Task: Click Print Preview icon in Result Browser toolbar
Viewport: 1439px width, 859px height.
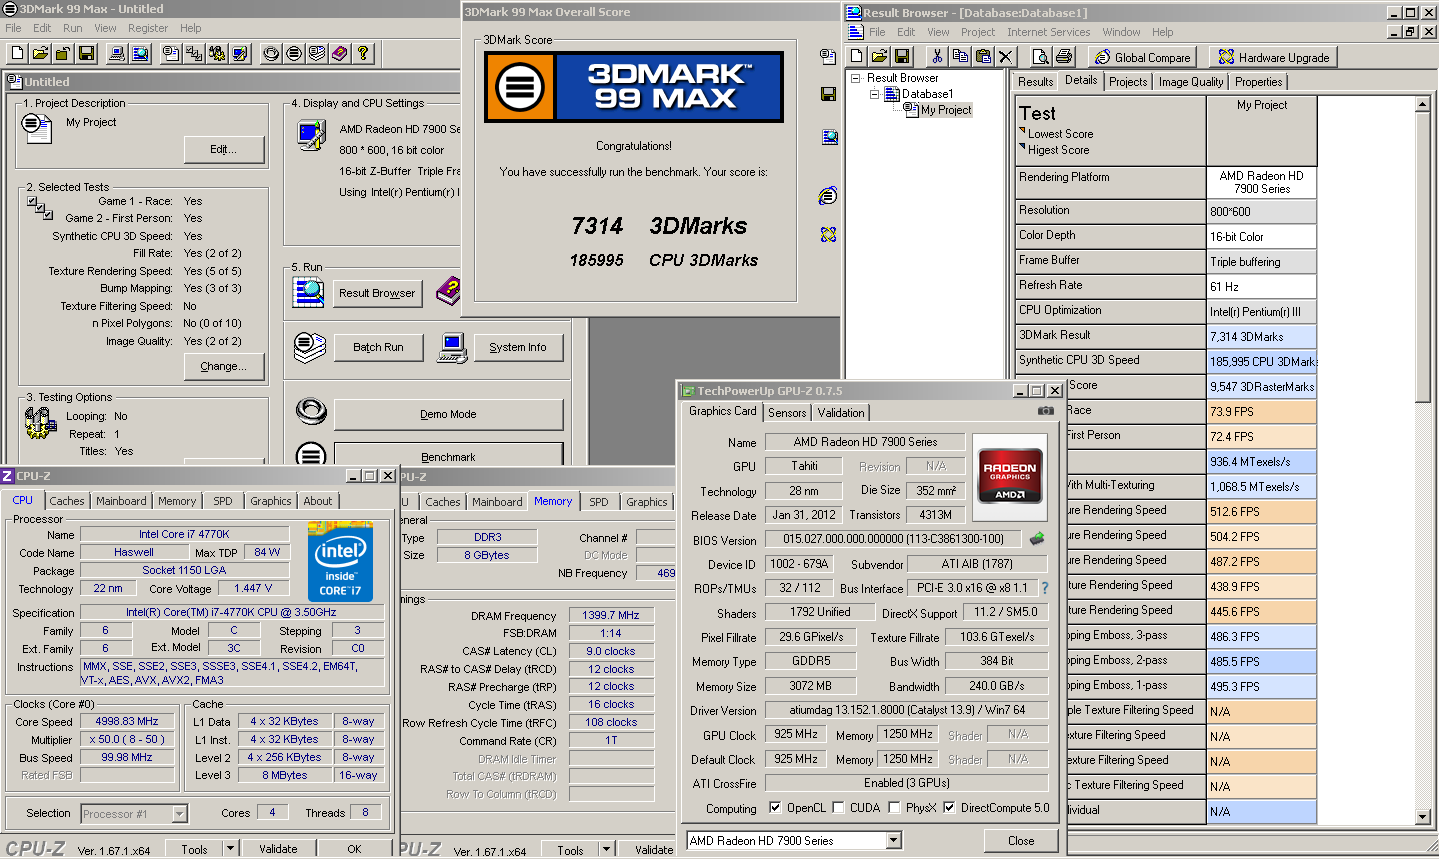Action: [1041, 57]
